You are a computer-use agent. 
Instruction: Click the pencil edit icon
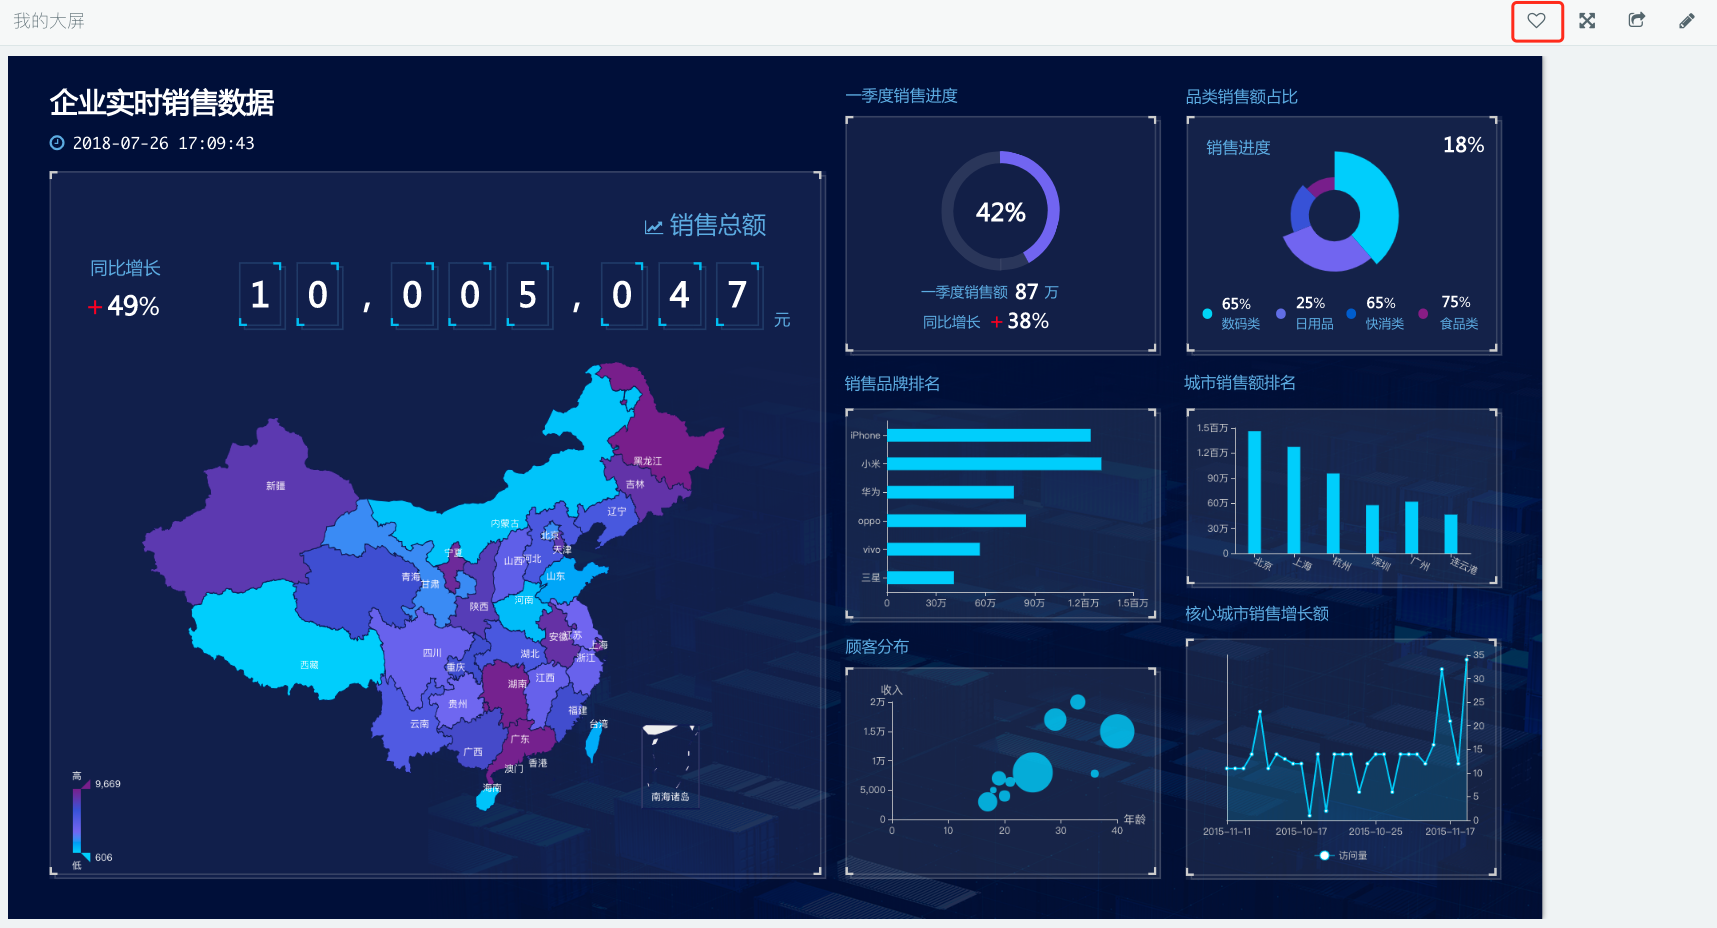pos(1687,21)
